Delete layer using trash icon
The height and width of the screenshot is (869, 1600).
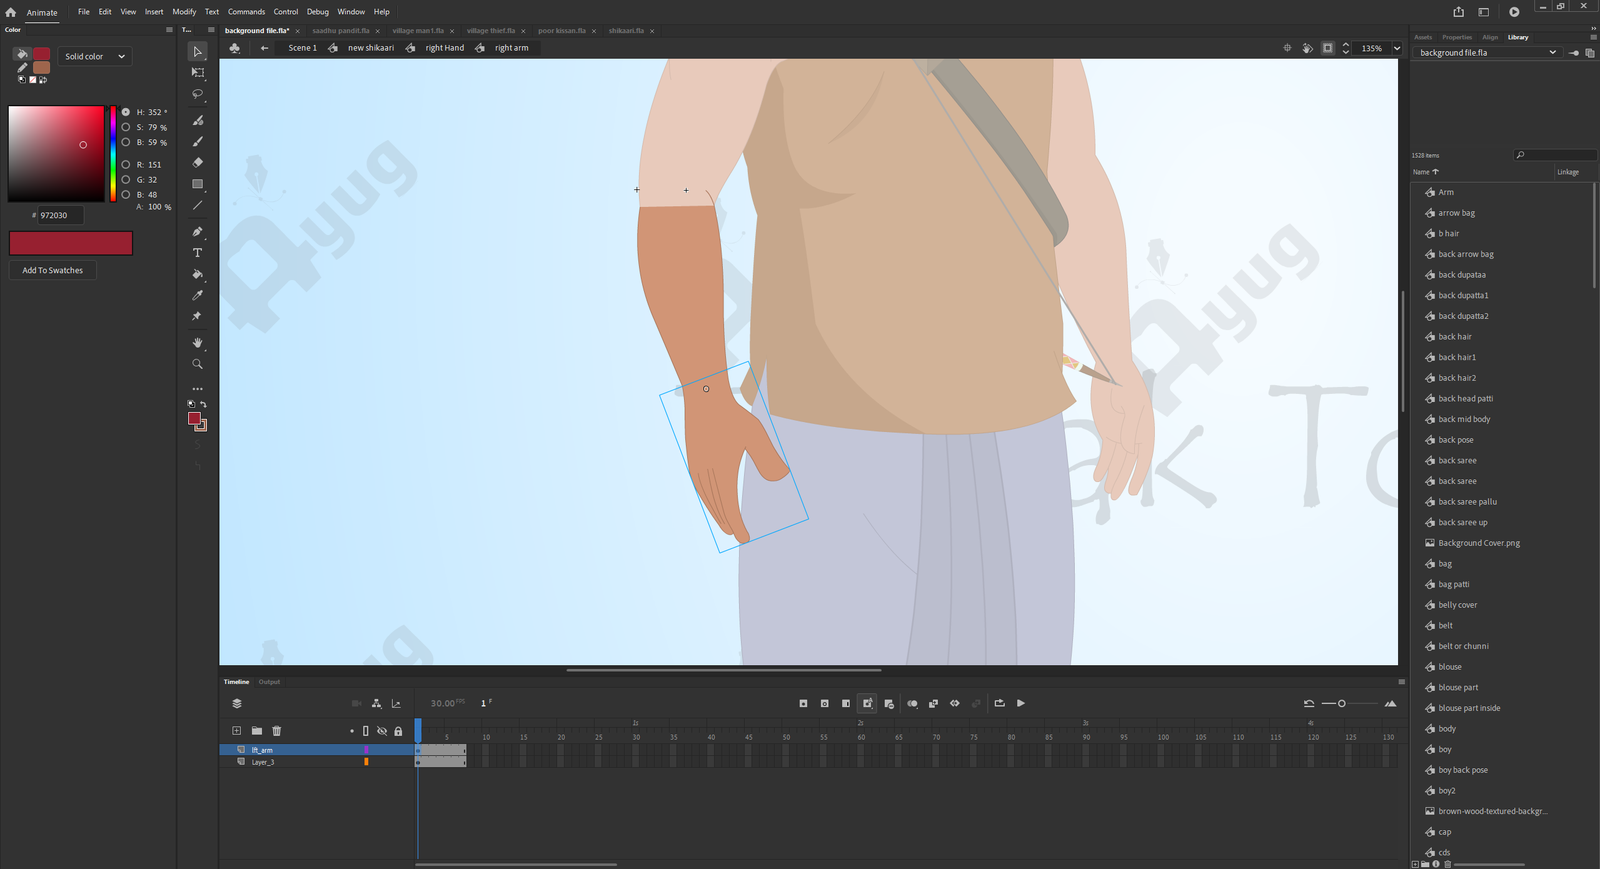pos(277,731)
